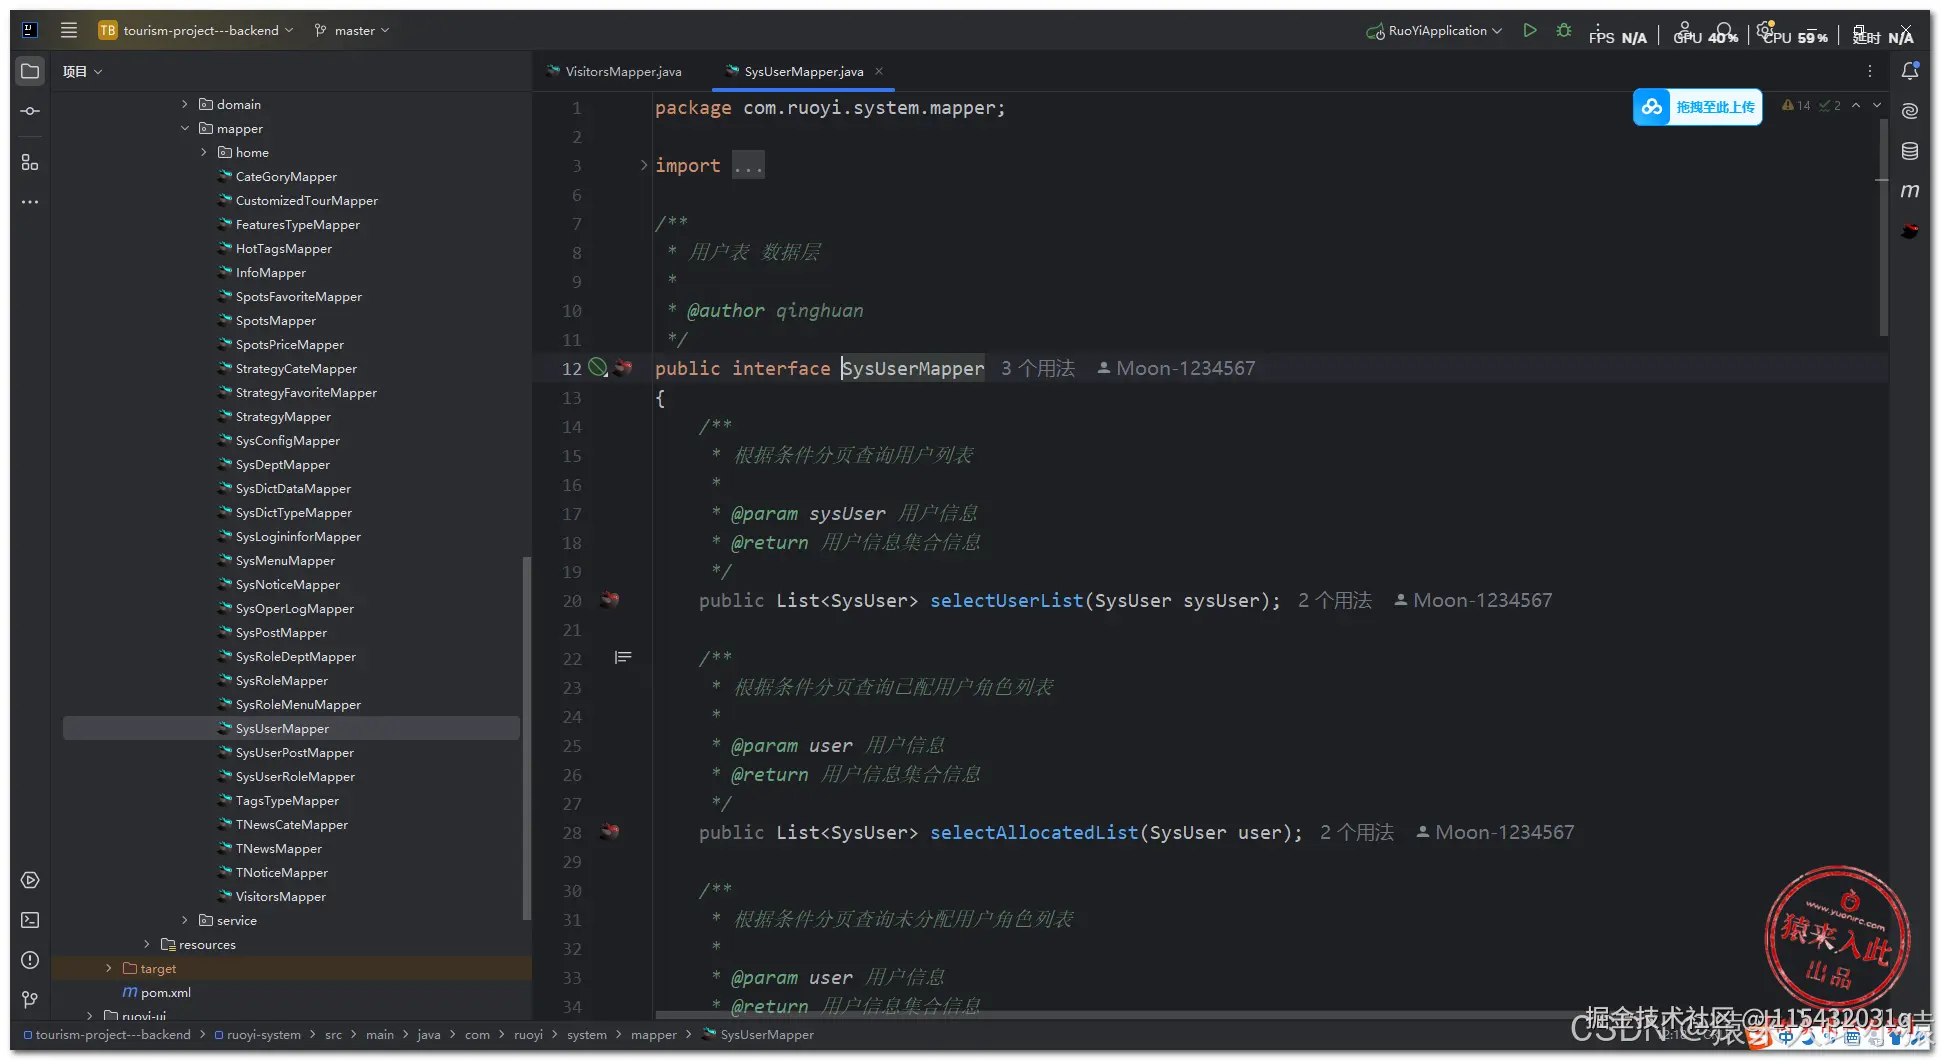Expand the service folder
This screenshot has height=1061, width=1941.
[185, 920]
